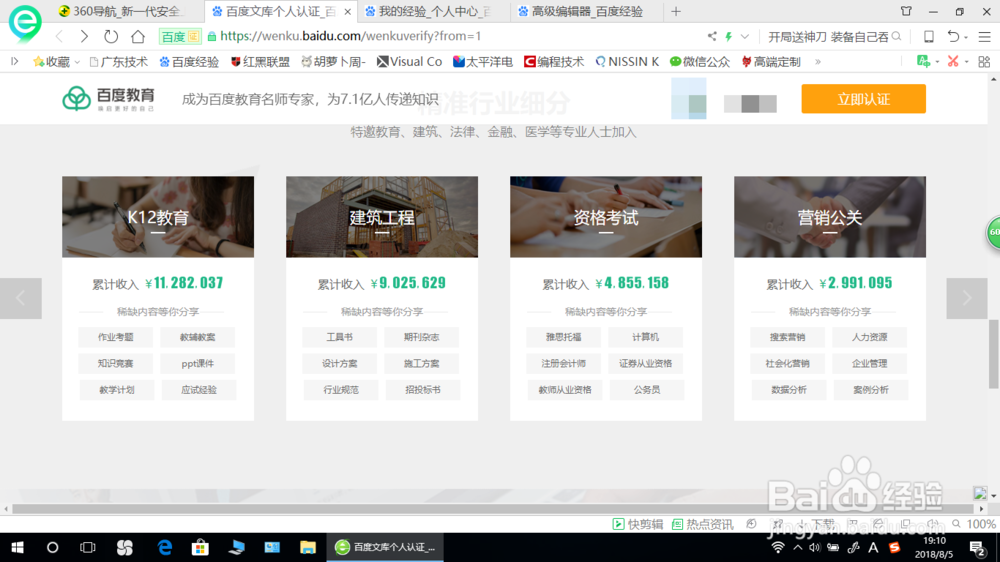1000x562 pixels.
Task: Open the NISSIN K bookmark
Action: [627, 62]
